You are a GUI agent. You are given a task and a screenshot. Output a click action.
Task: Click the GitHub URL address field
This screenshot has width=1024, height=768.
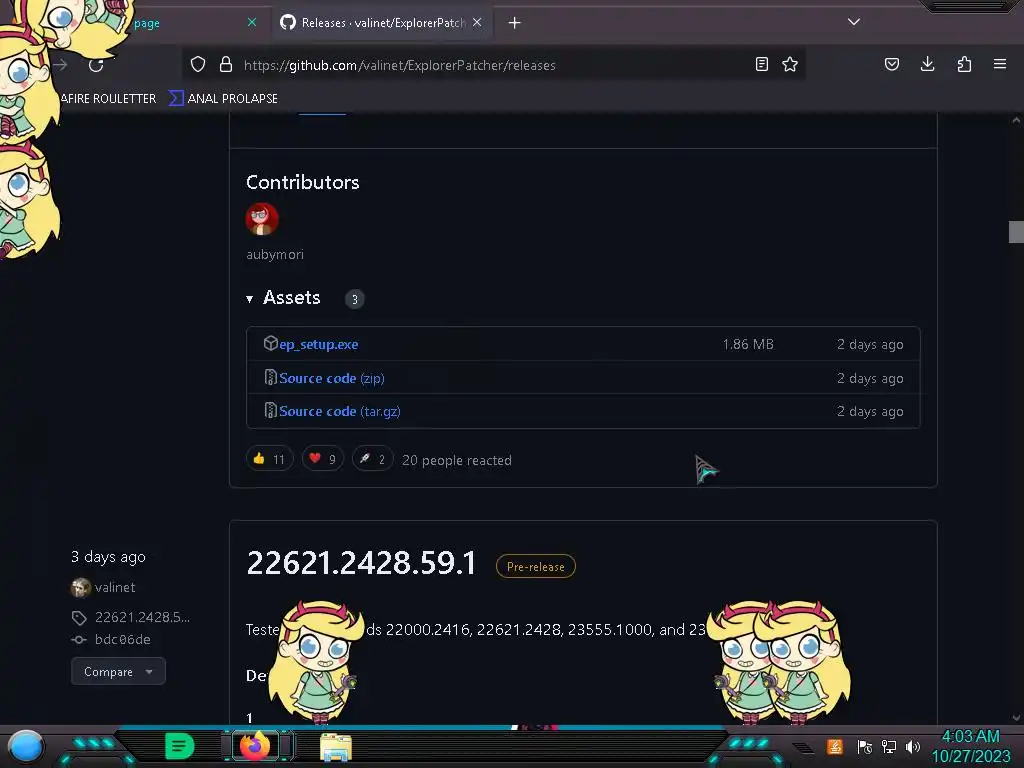tap(493, 65)
